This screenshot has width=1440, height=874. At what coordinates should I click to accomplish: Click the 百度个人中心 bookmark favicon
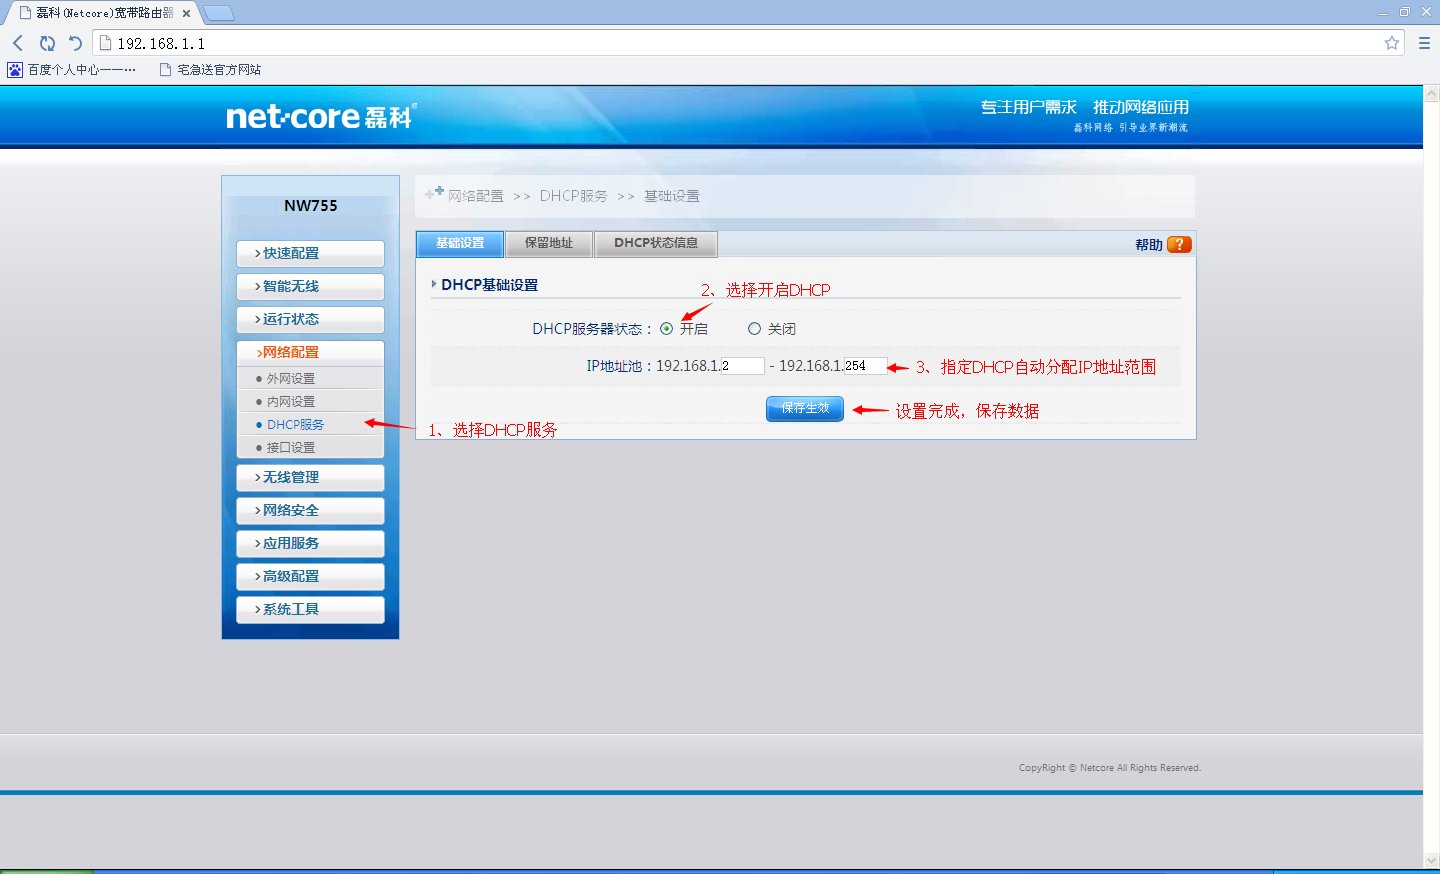point(14,69)
